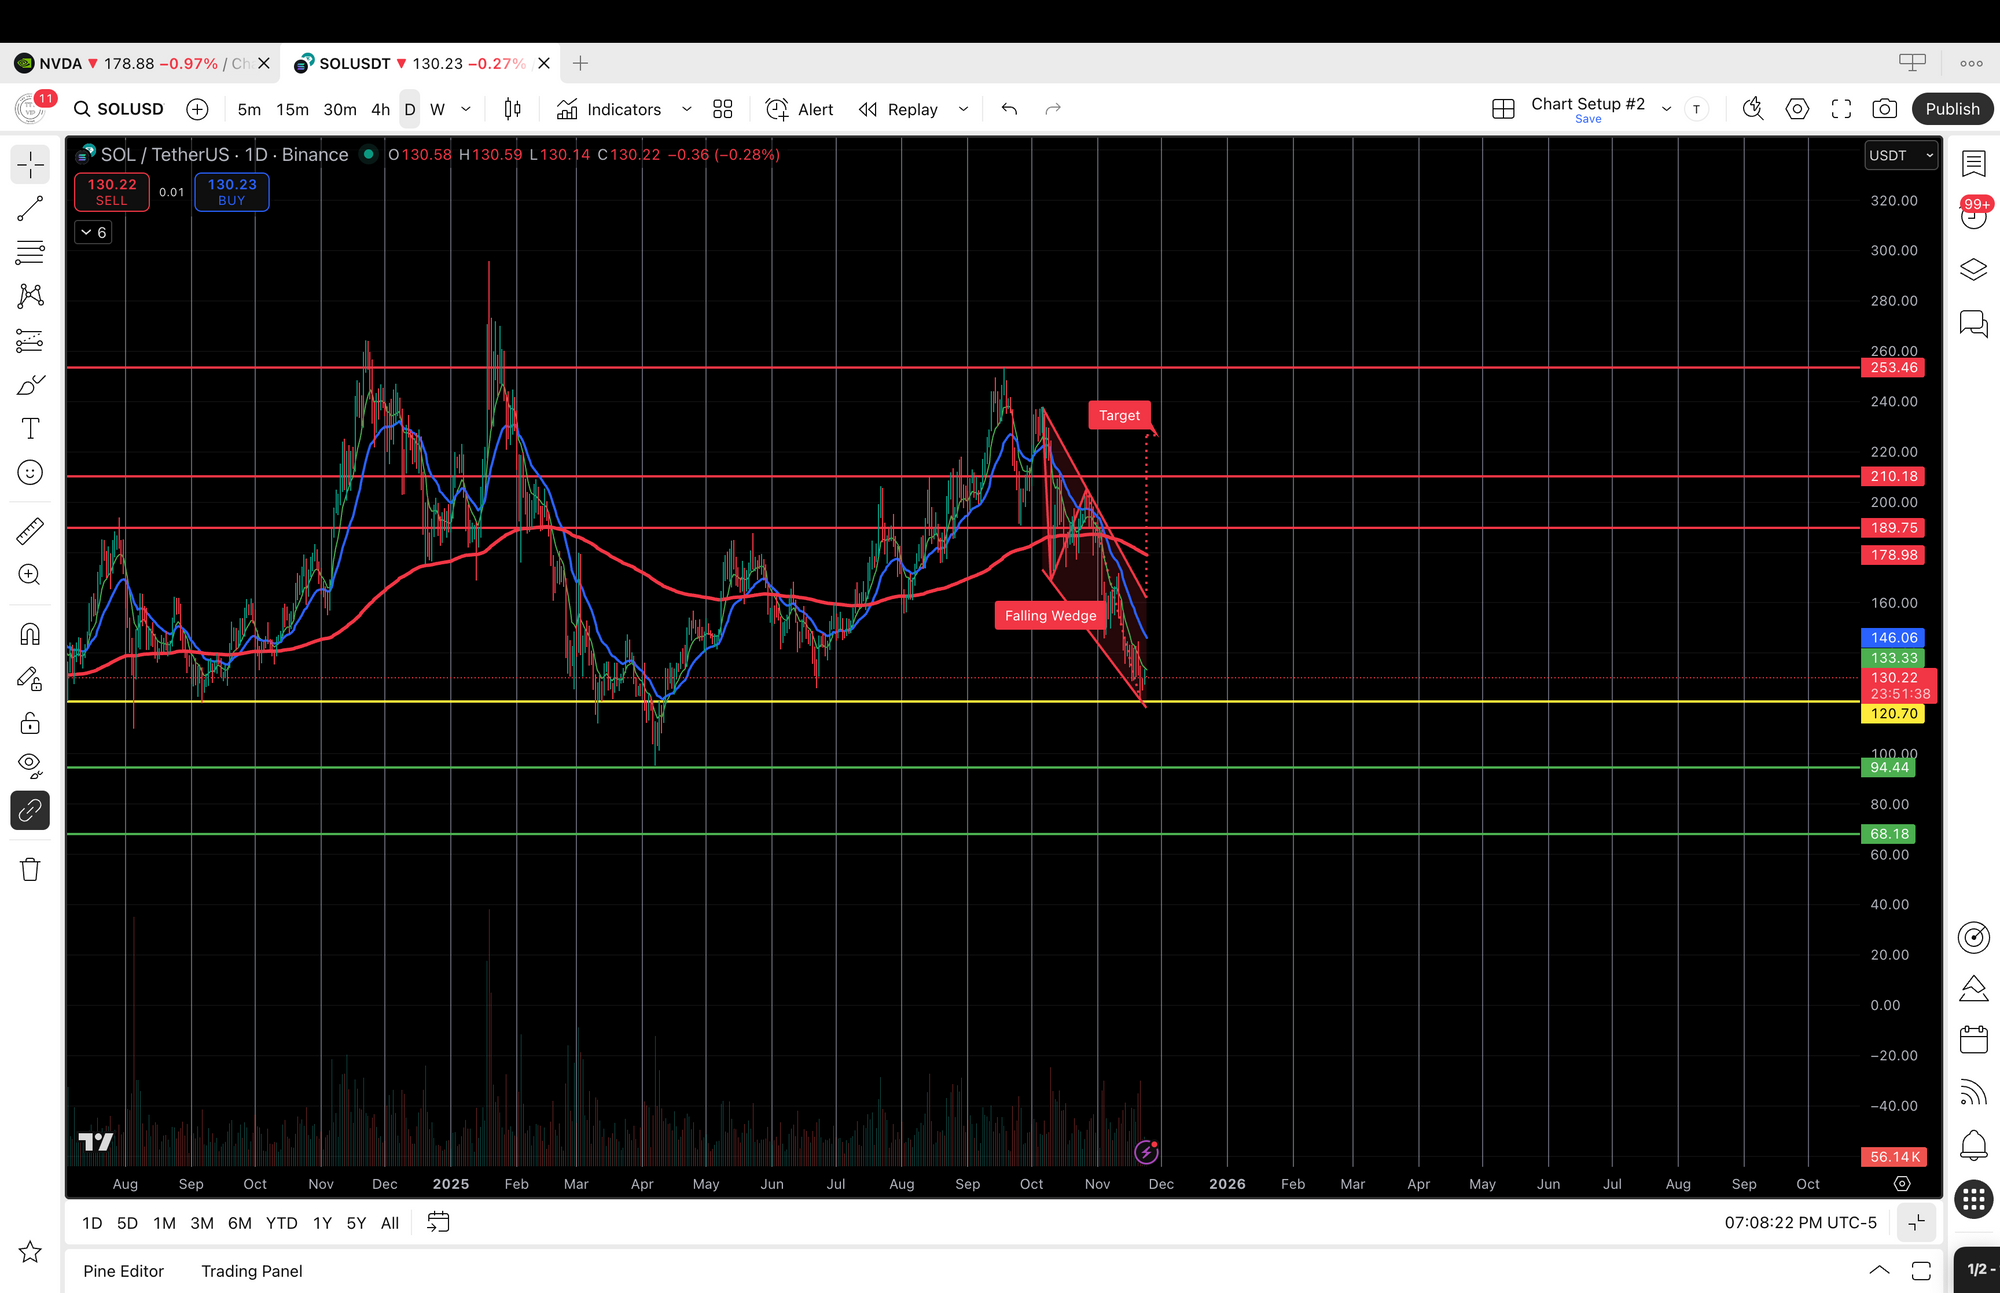
Task: Select the Text annotation tool
Action: pos(30,429)
